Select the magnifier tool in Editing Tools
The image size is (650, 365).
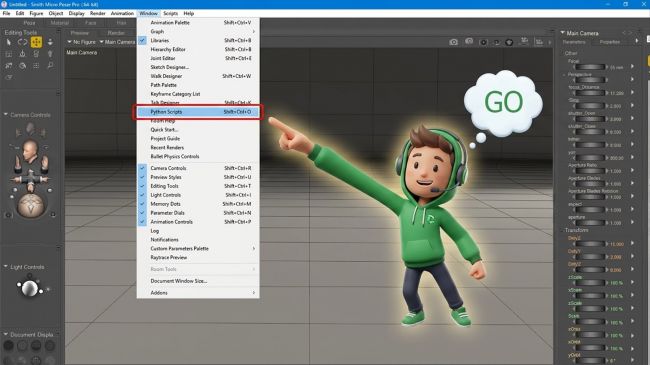click(x=50, y=66)
